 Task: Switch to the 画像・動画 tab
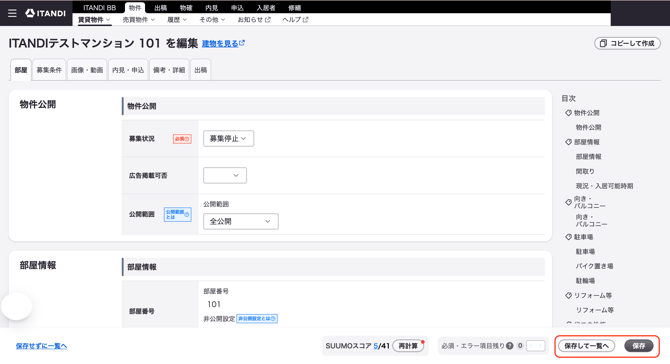pyautogui.click(x=87, y=70)
